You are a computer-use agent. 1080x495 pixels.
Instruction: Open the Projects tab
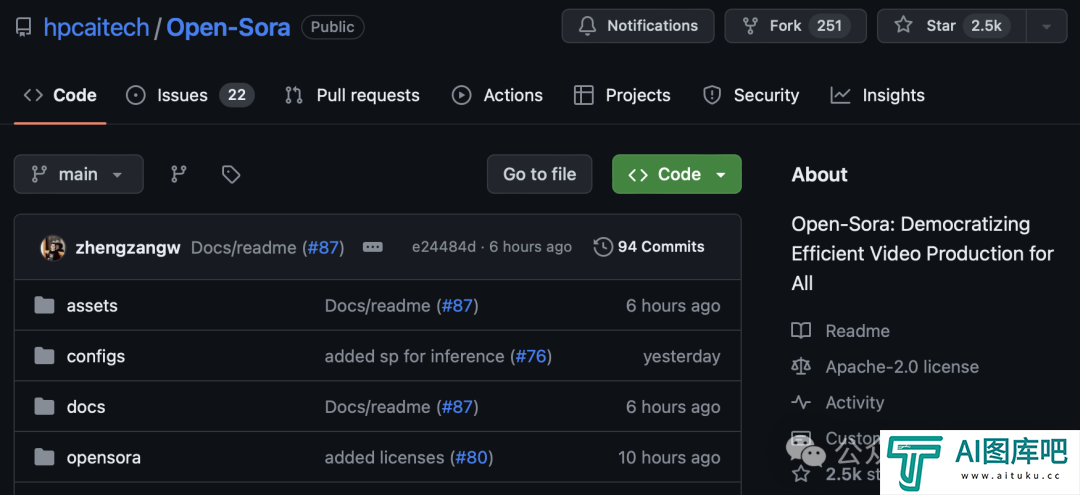click(x=622, y=95)
